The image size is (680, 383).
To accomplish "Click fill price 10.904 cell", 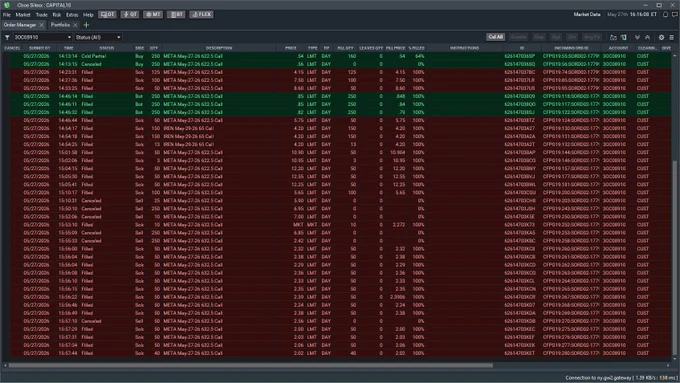I will (397, 153).
